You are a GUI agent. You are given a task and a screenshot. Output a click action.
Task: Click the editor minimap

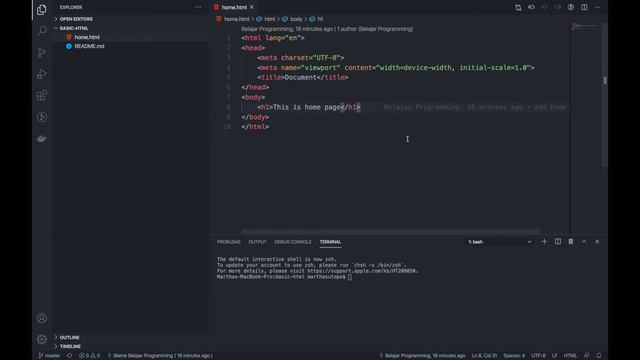tap(585, 27)
